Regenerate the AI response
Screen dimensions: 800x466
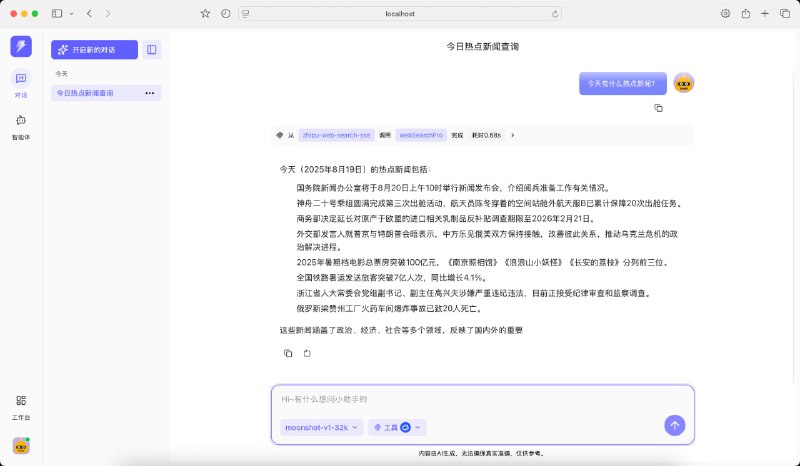tap(307, 353)
